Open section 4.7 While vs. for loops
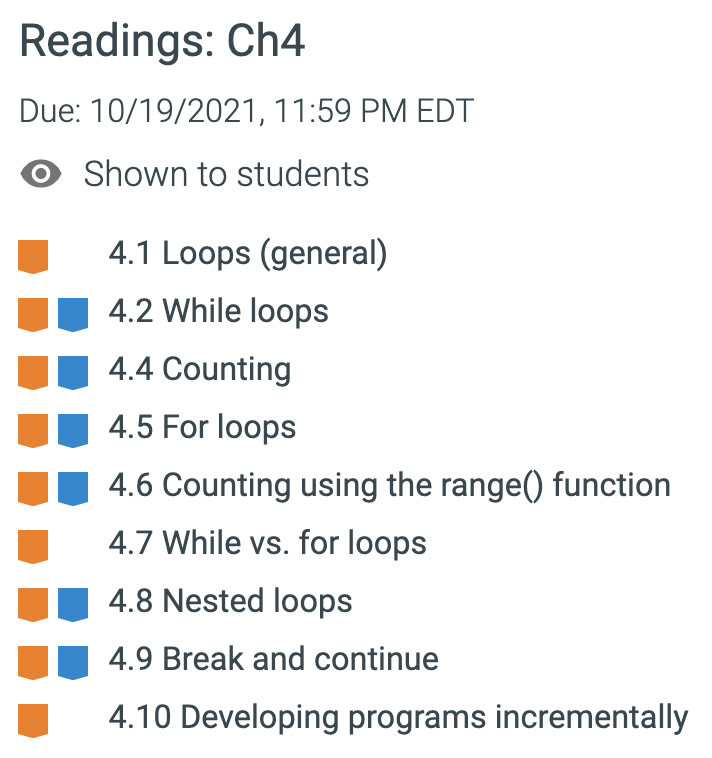The image size is (712, 758). [267, 543]
